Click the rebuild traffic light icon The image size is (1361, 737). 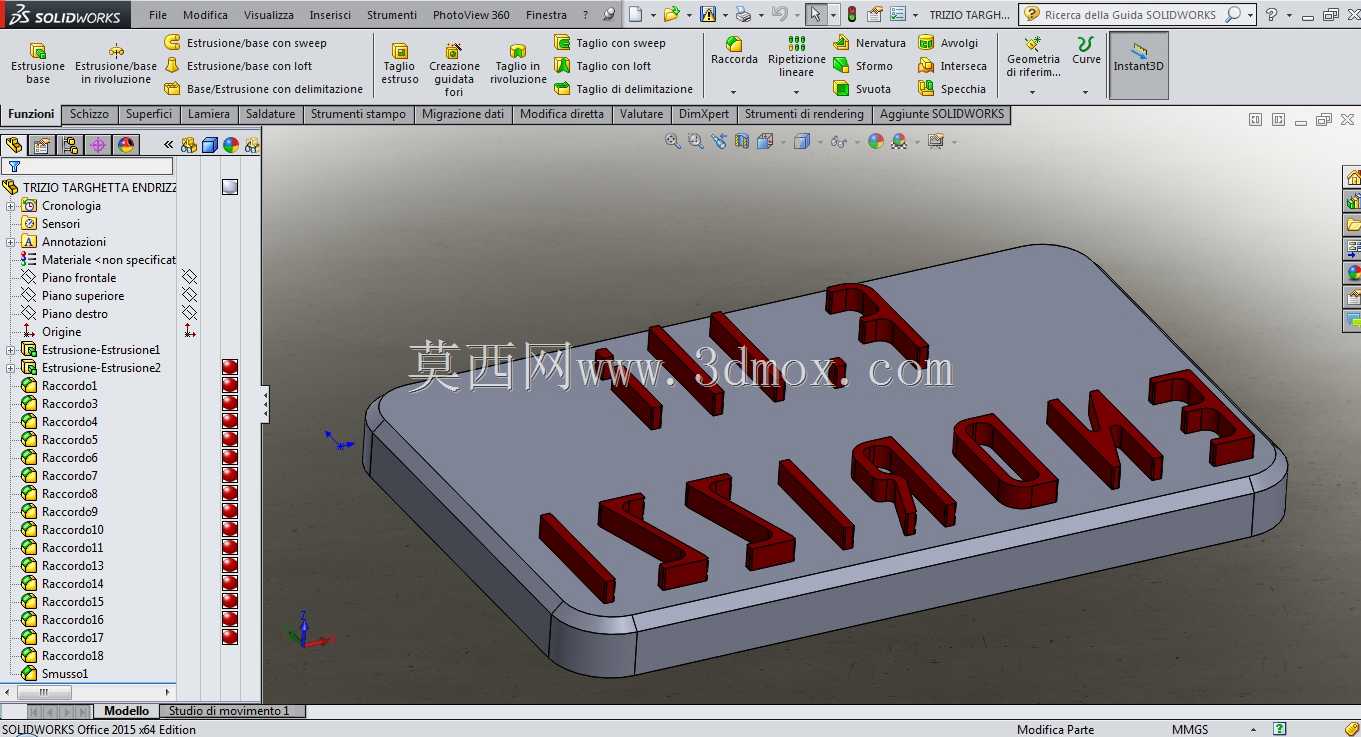click(851, 15)
